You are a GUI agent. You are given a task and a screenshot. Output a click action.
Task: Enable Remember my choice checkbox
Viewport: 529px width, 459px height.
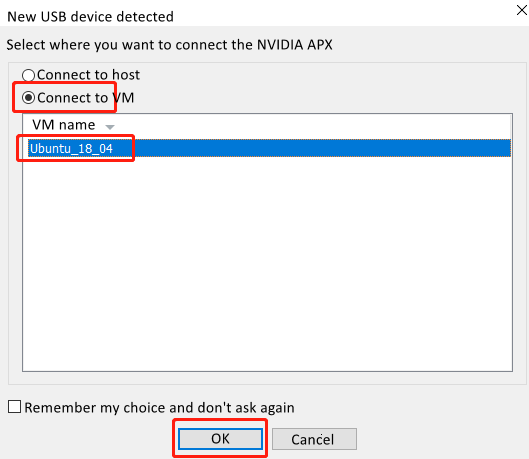[15, 407]
